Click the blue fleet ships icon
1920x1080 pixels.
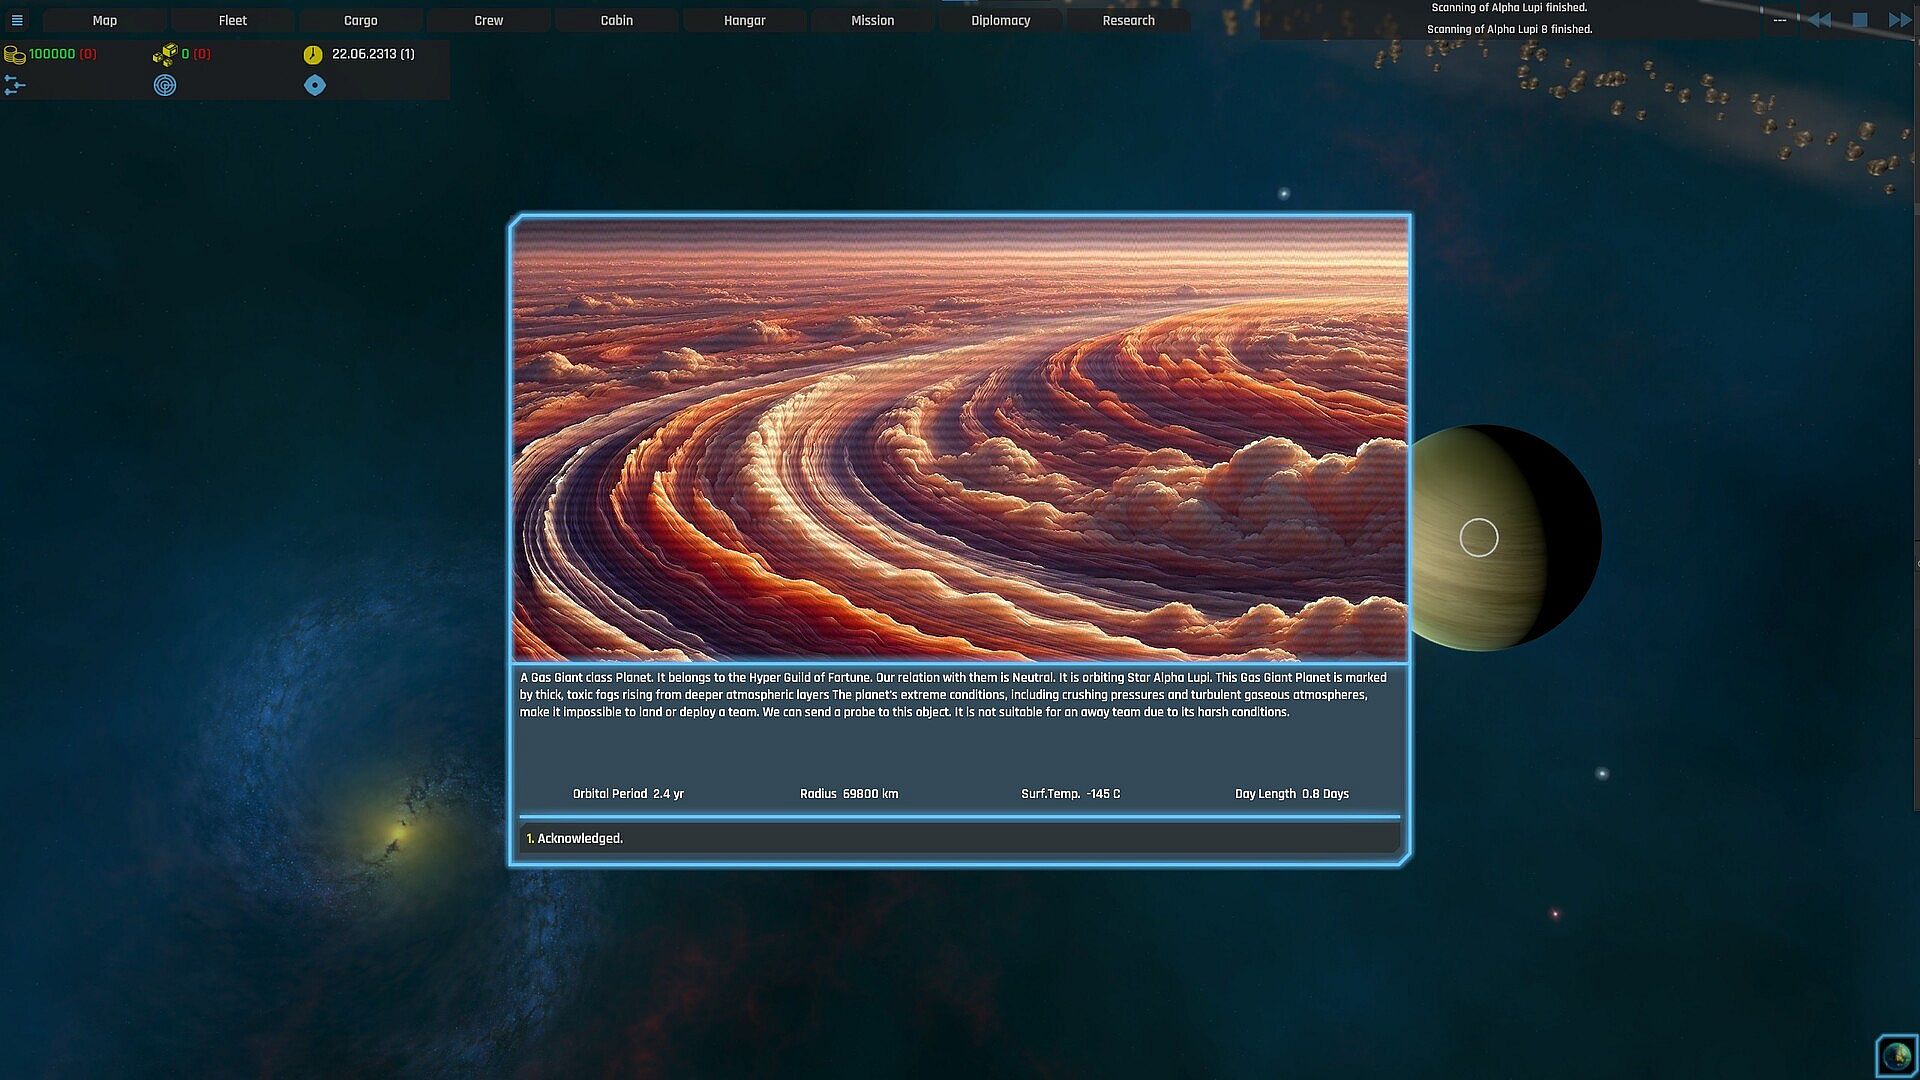pos(15,86)
